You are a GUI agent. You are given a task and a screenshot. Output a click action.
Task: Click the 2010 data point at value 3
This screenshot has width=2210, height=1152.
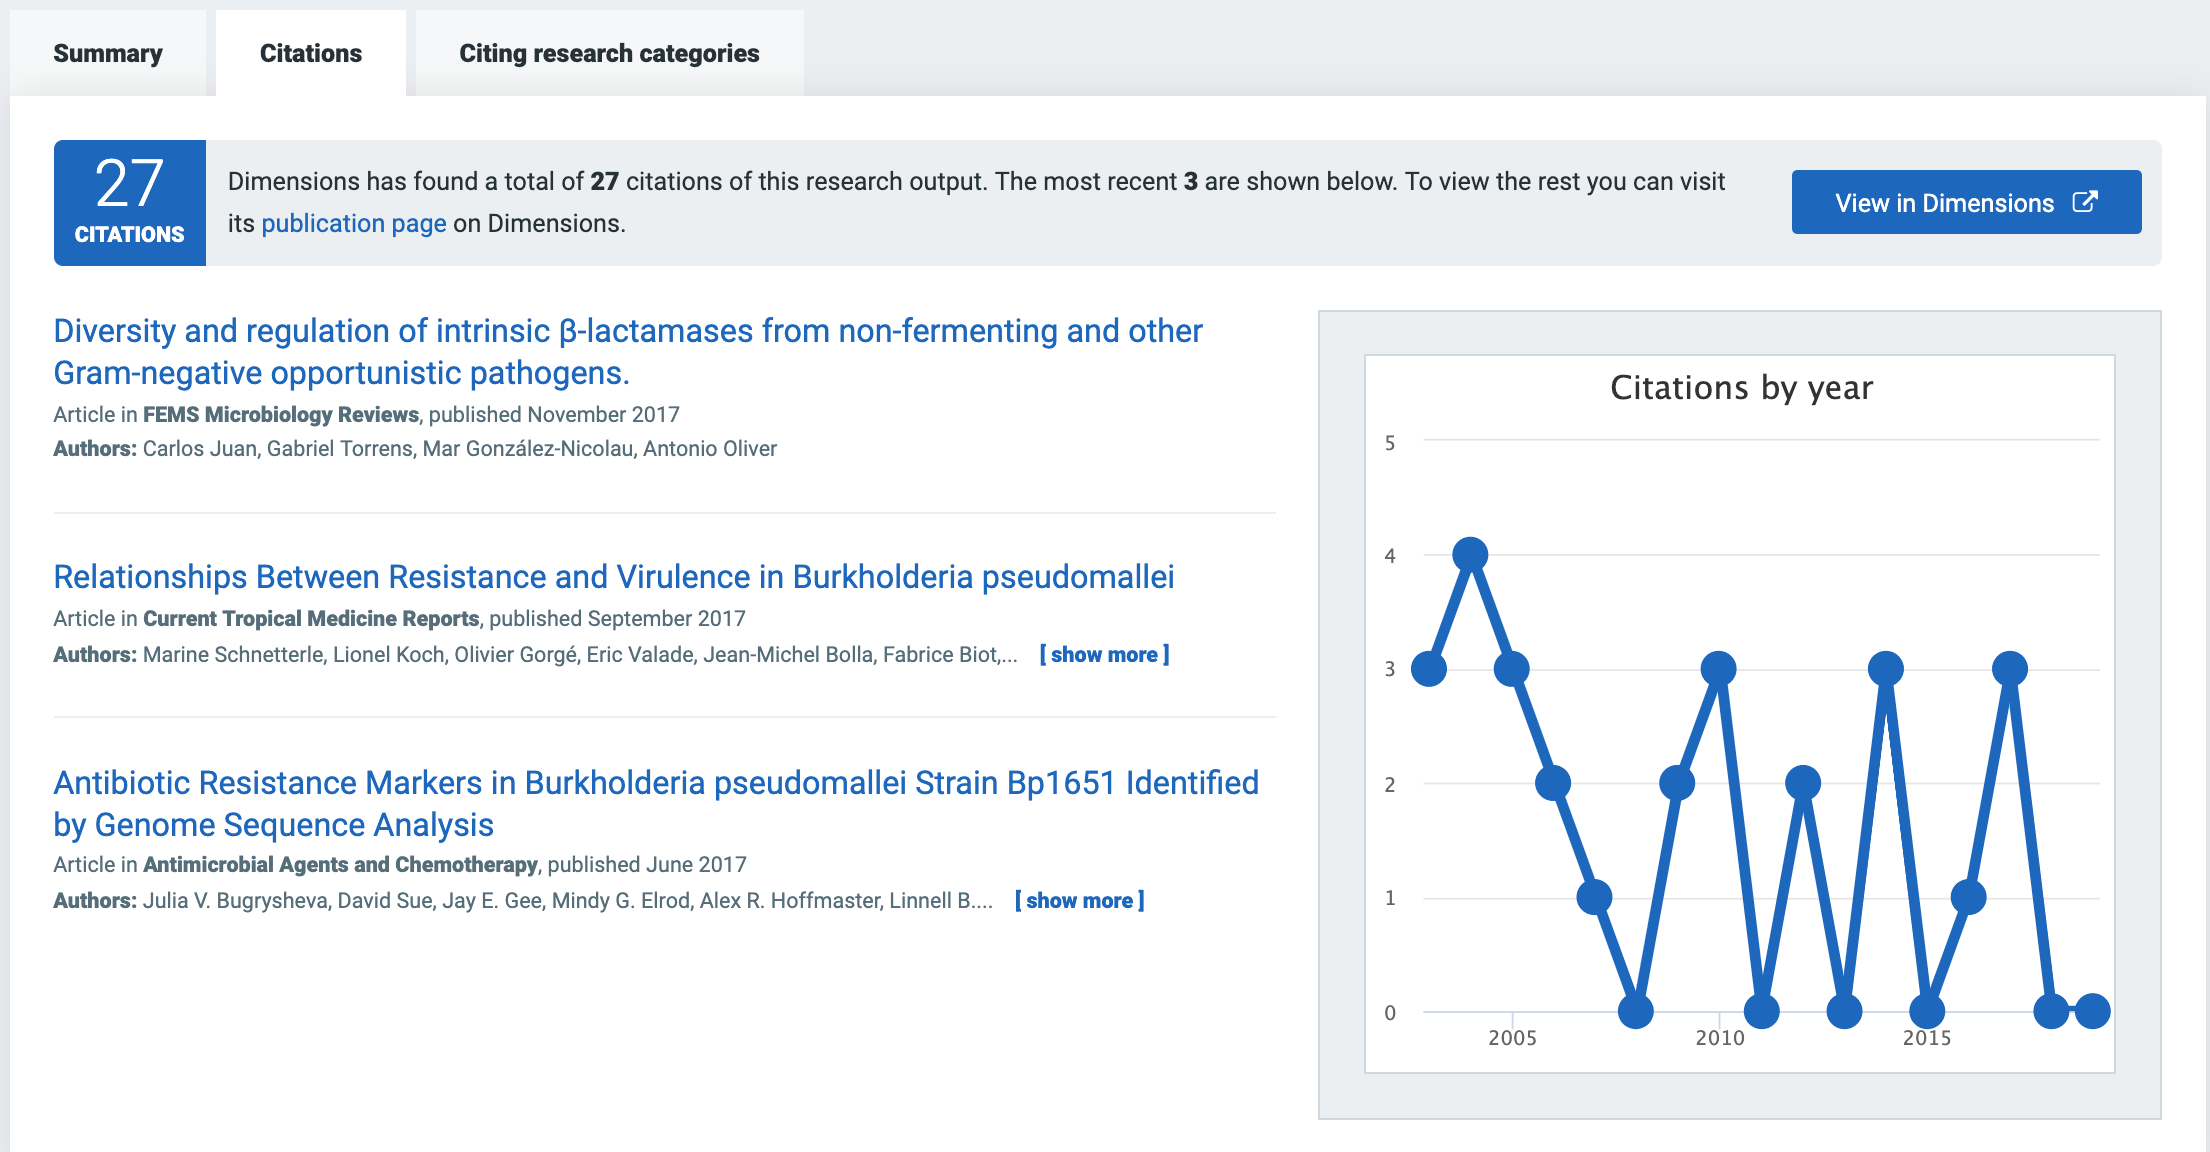click(x=1718, y=668)
